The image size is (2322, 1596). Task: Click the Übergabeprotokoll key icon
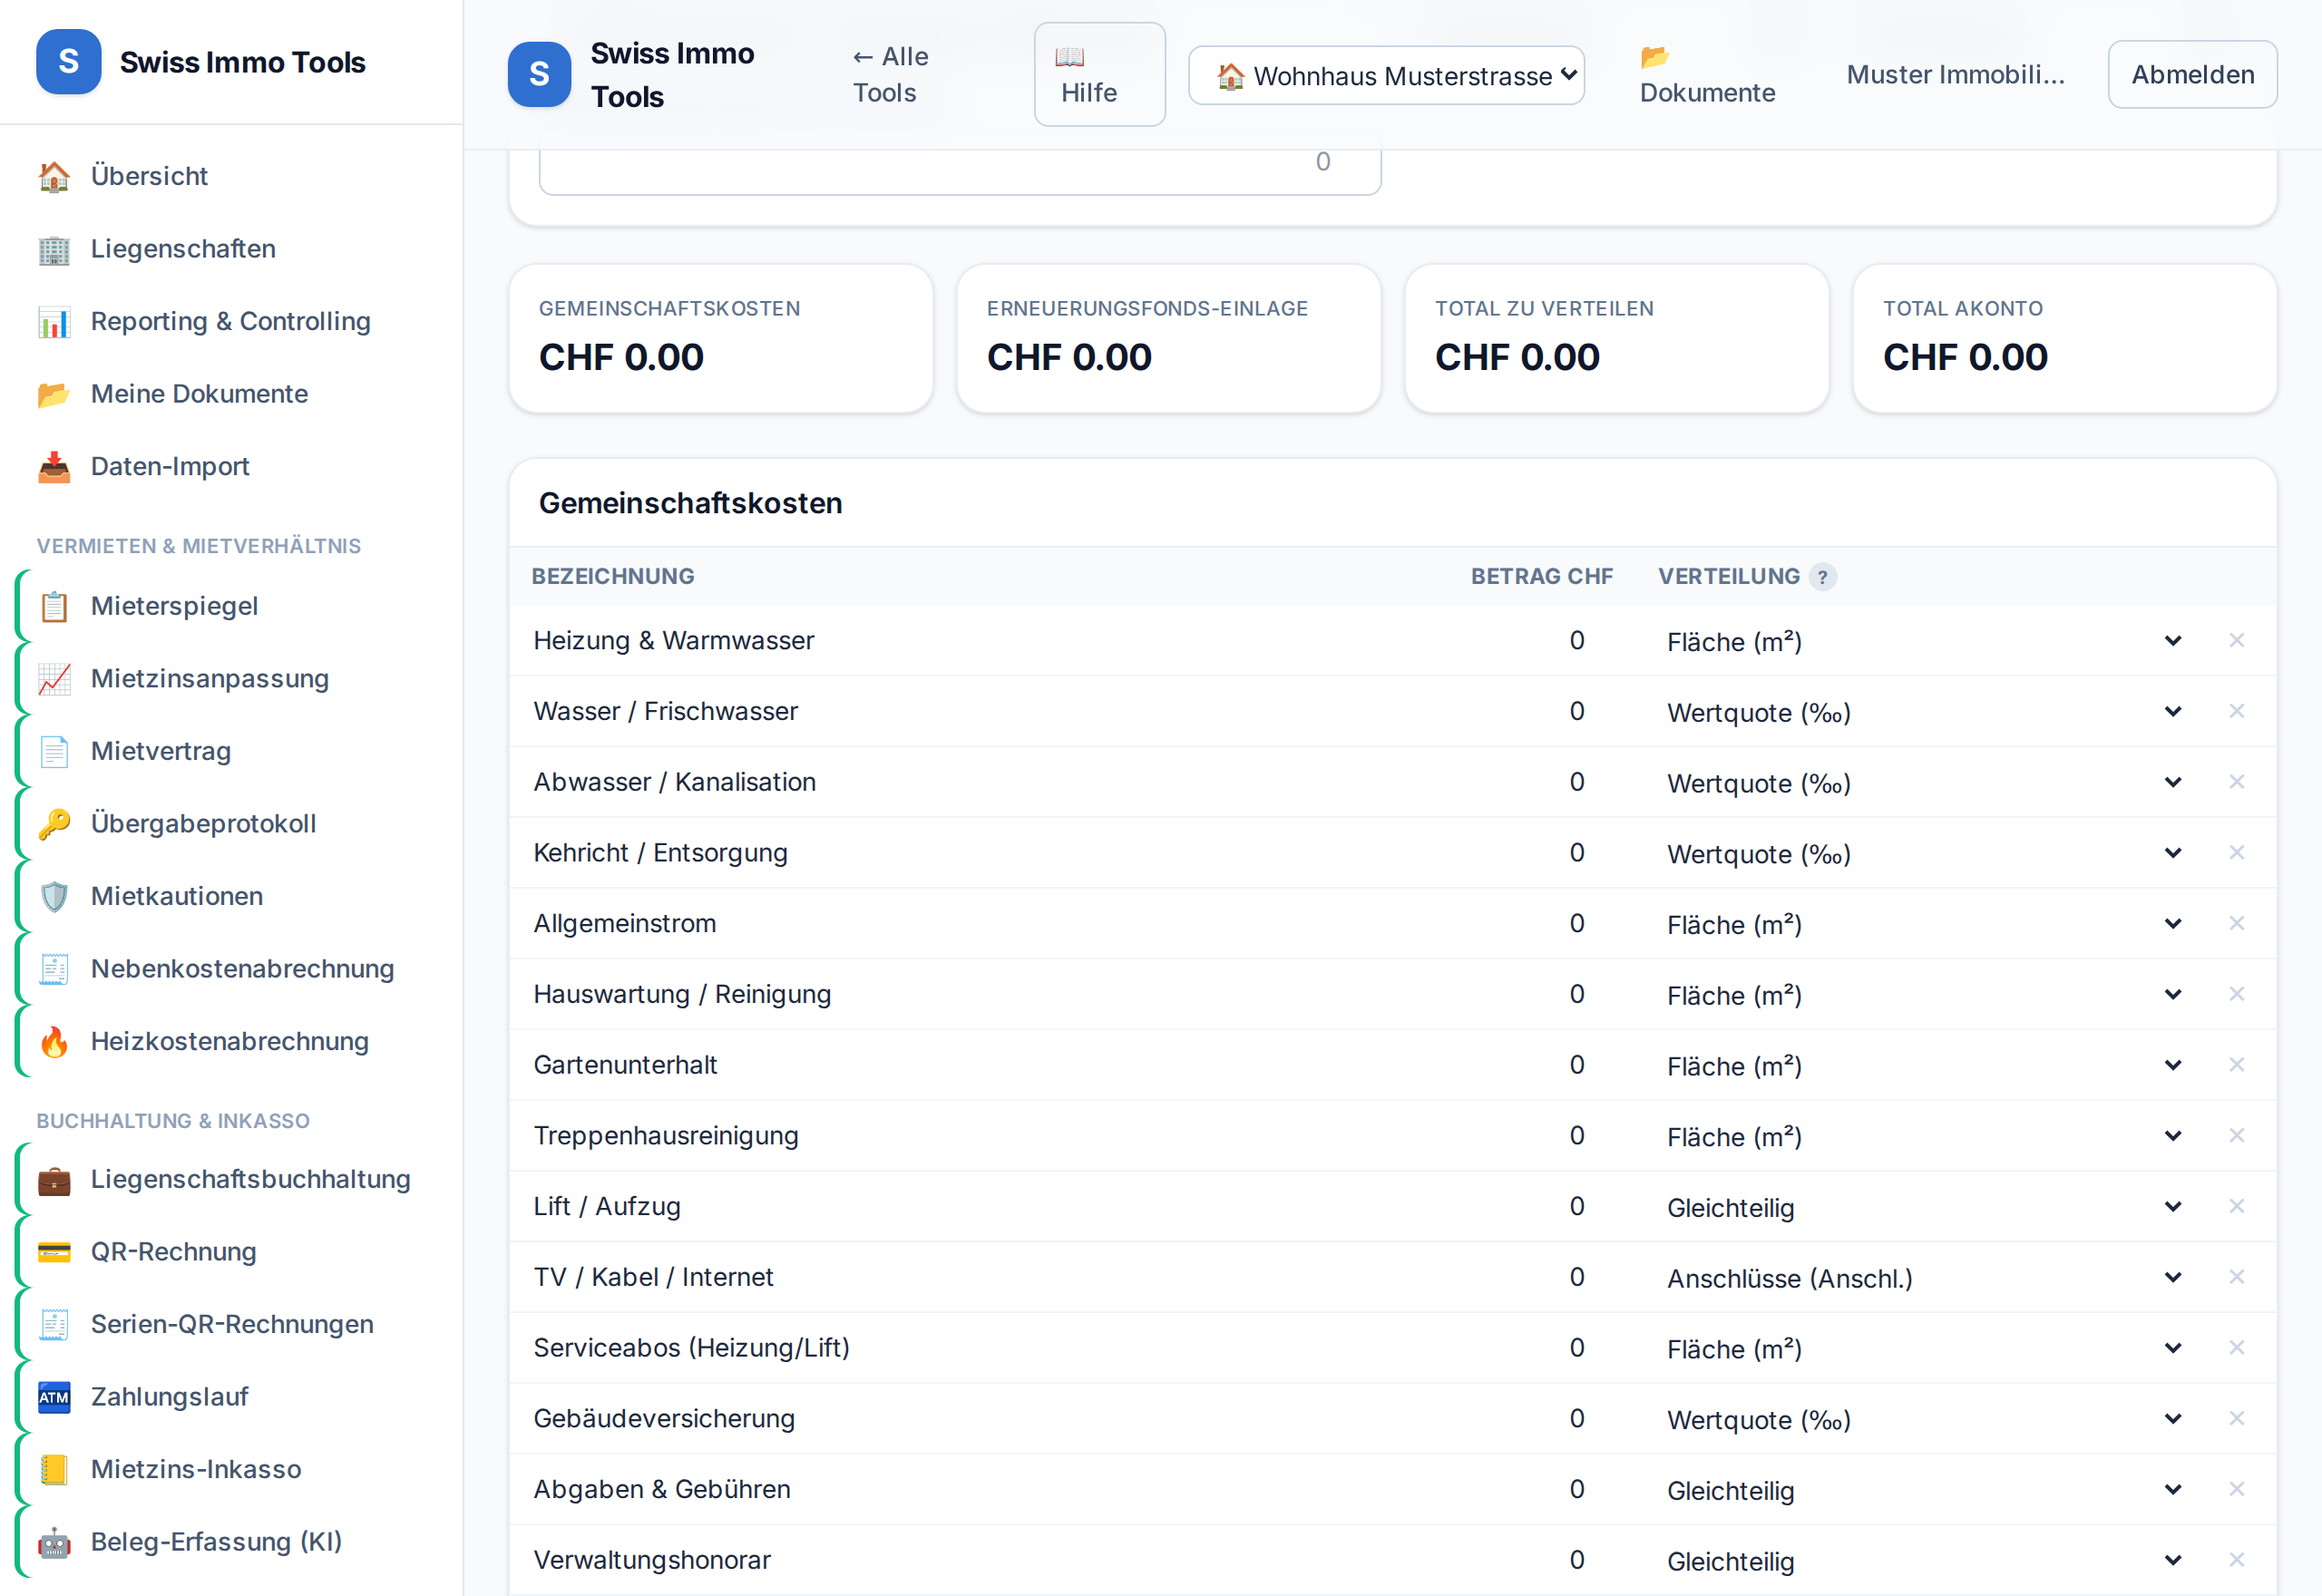pyautogui.click(x=54, y=823)
